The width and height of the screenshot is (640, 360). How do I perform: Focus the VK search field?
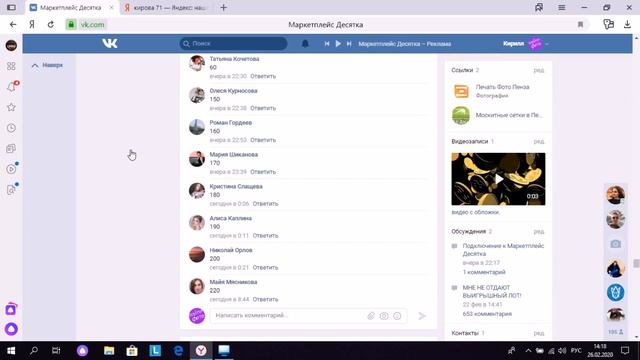[x=233, y=44]
